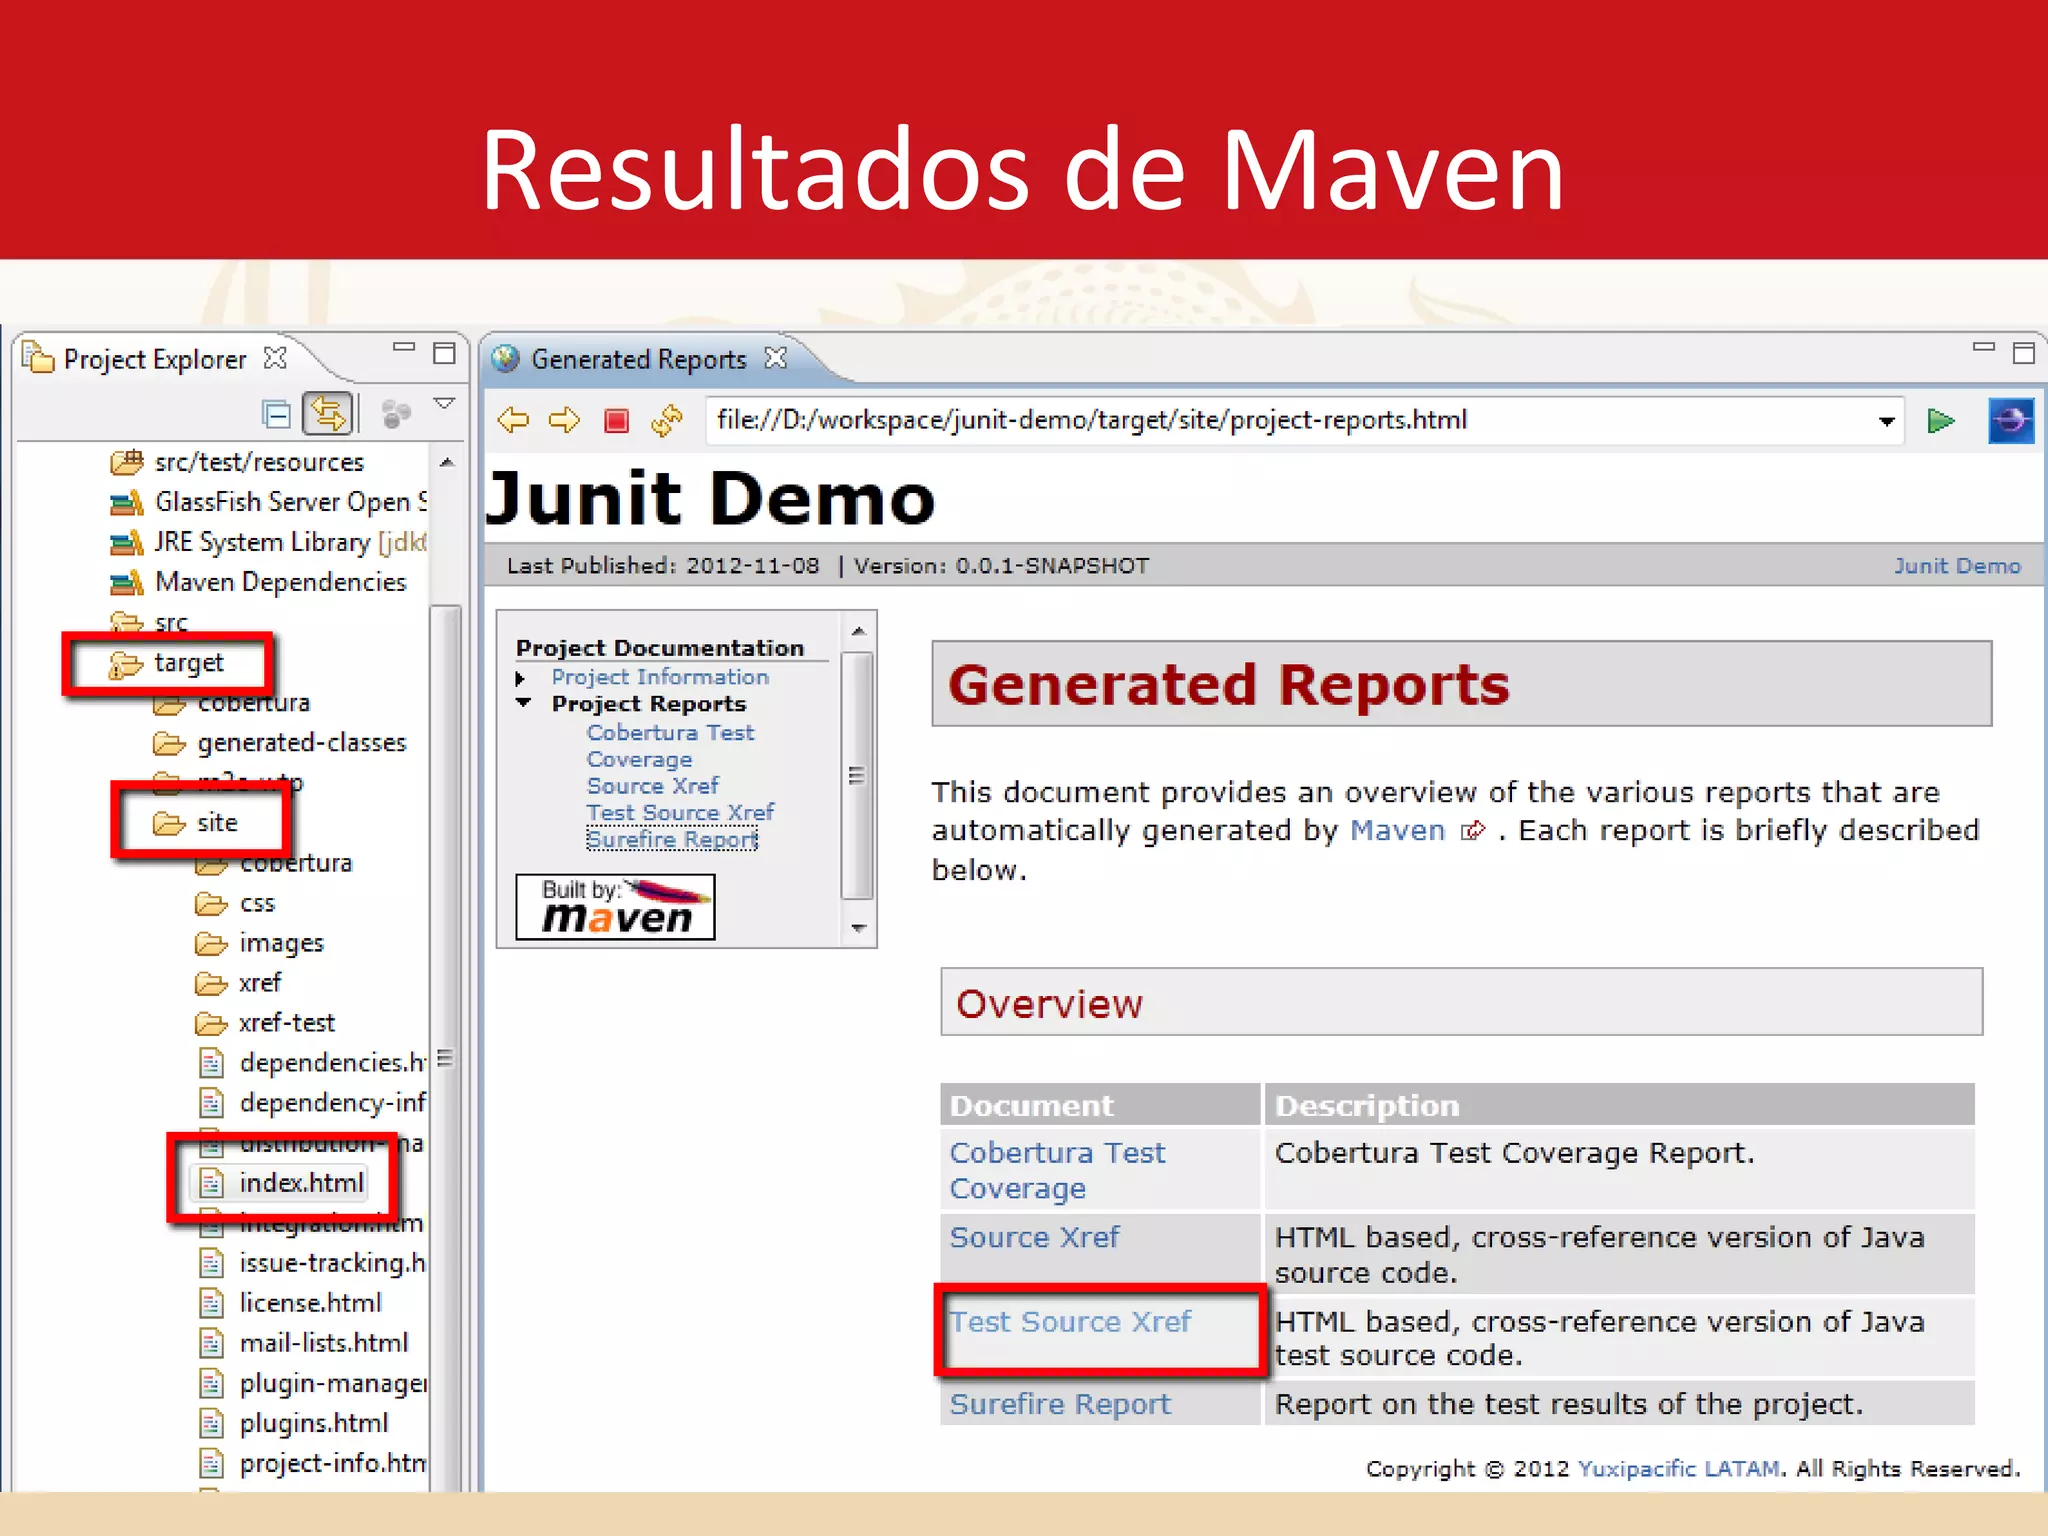Viewport: 2048px width, 1536px height.
Task: Click the browser Forward arrow icon
Action: [x=565, y=420]
